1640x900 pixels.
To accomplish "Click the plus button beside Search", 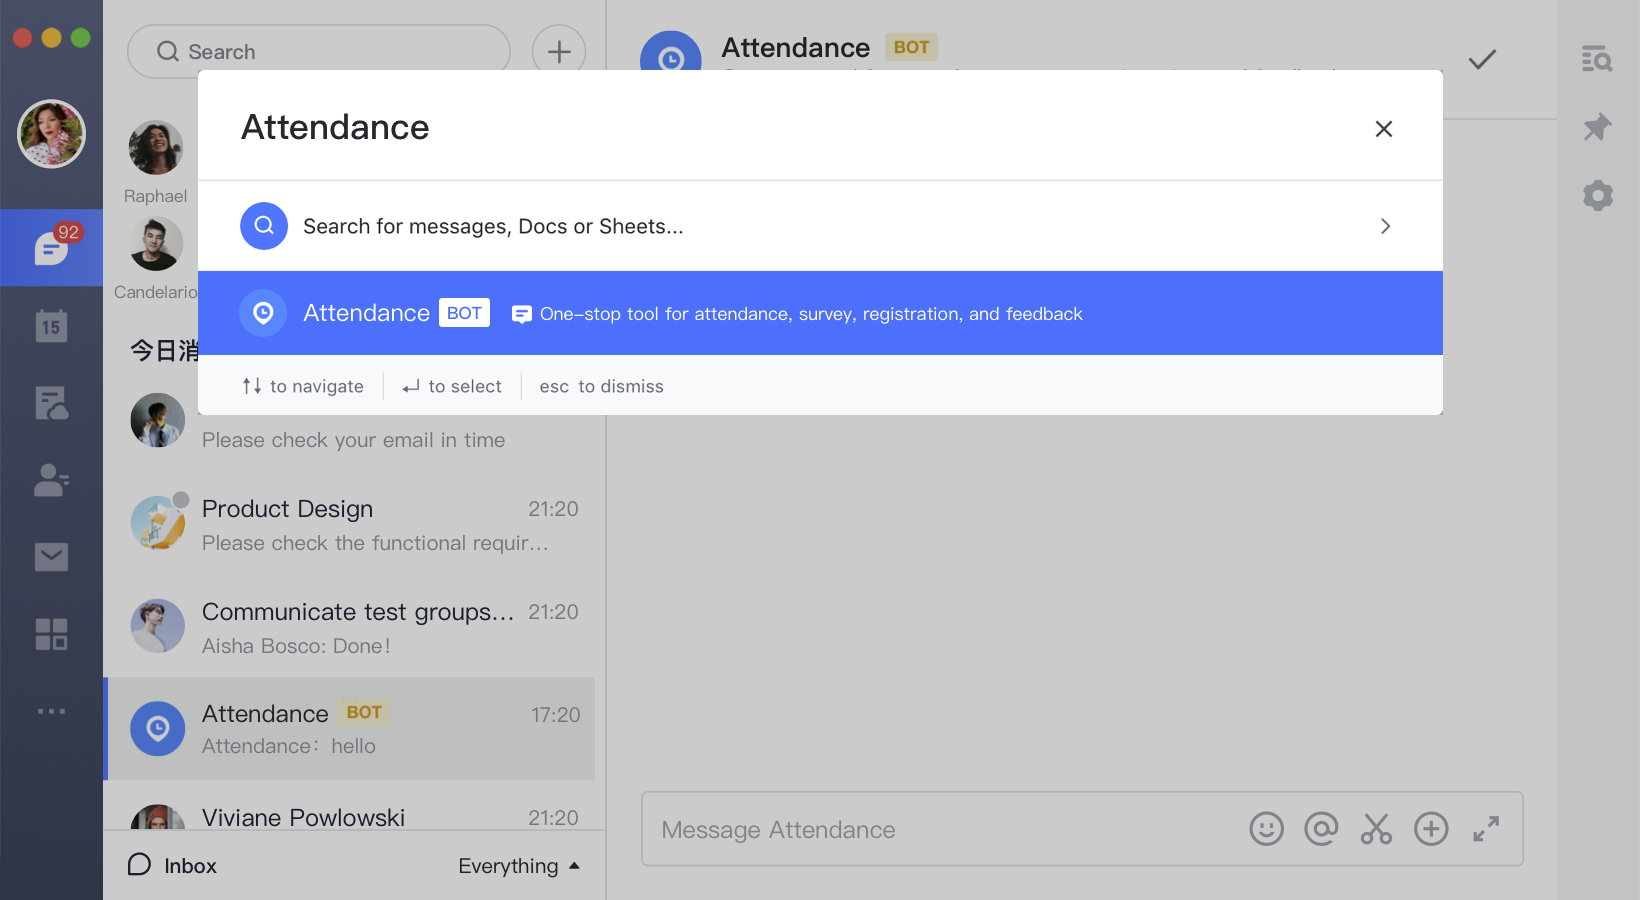I will point(559,52).
